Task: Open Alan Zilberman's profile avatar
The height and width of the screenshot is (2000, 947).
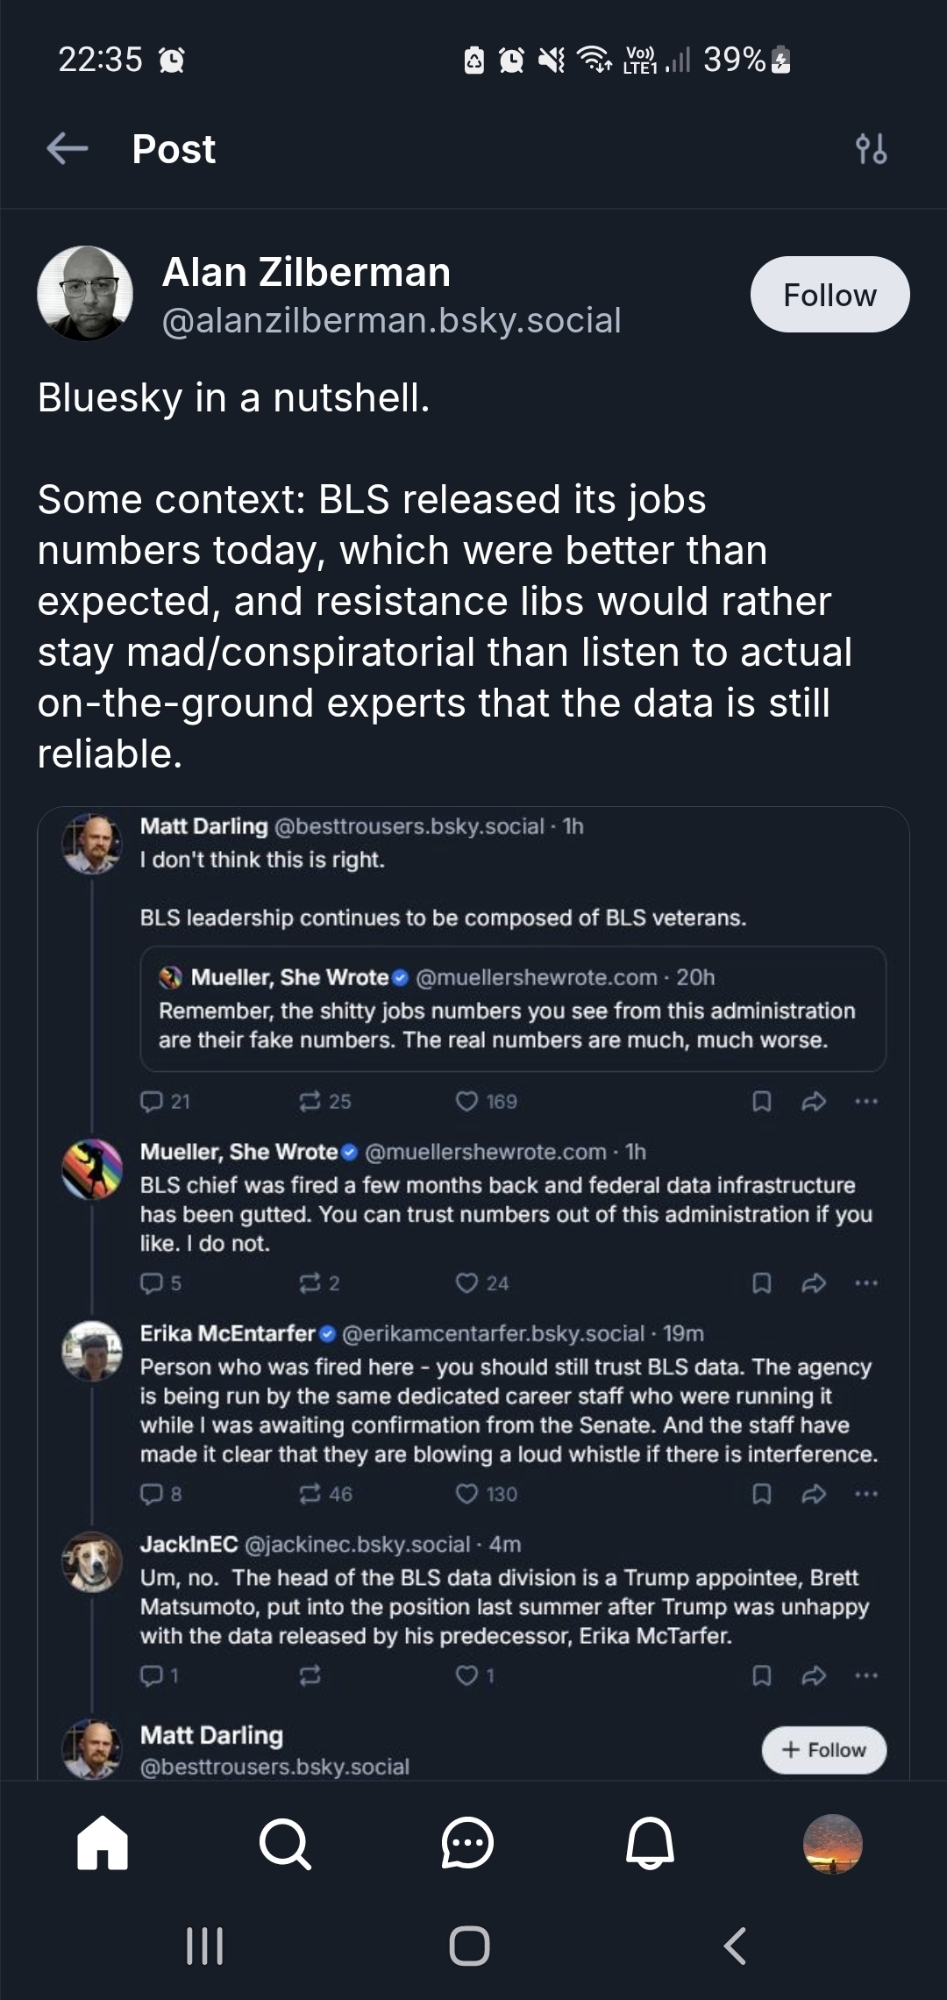Action: coord(85,294)
